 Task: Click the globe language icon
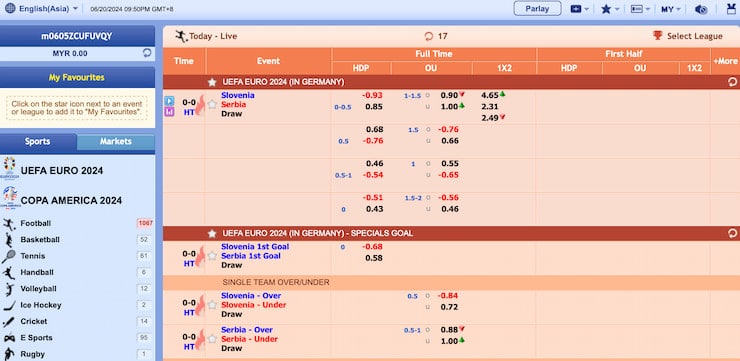tap(10, 8)
